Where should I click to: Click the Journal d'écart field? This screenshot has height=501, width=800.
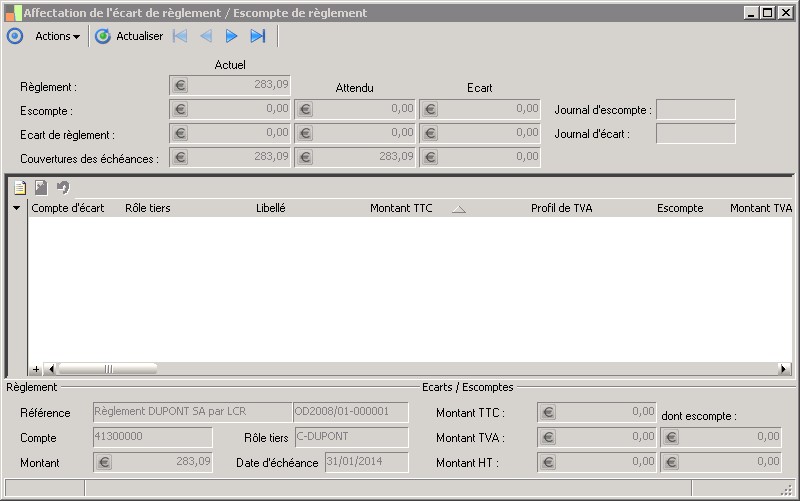click(x=695, y=133)
